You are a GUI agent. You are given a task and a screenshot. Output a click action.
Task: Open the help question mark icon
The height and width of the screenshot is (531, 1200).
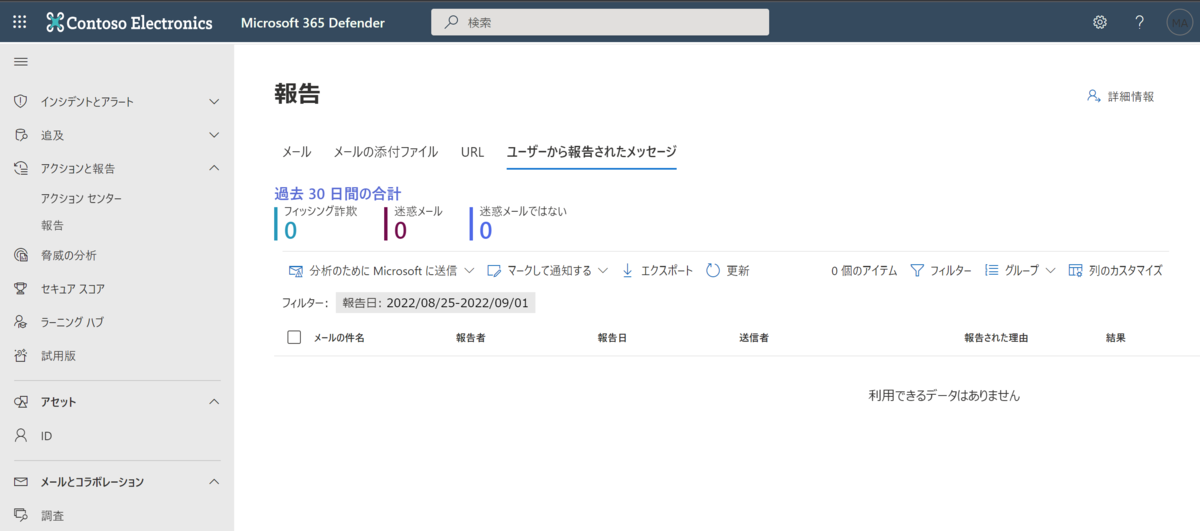coord(1139,22)
